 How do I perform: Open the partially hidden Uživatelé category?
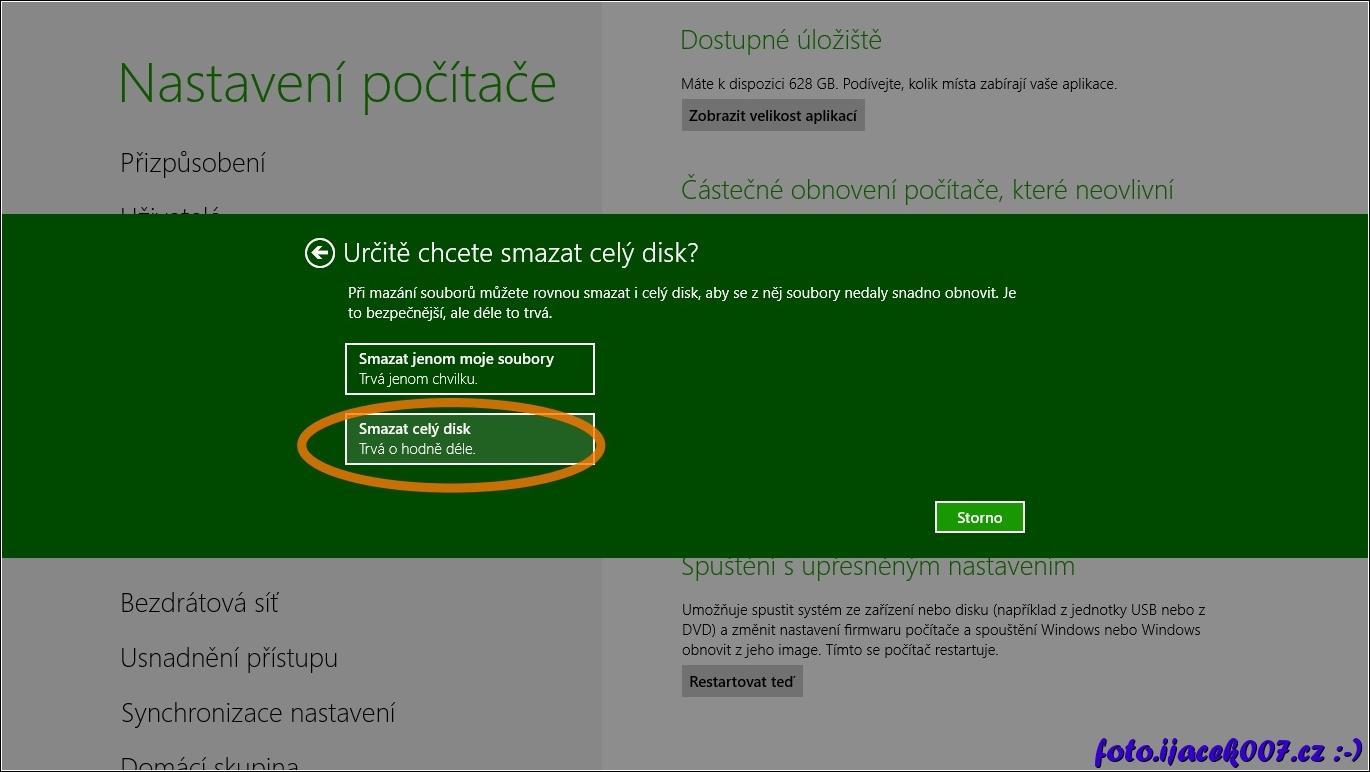click(x=170, y=210)
